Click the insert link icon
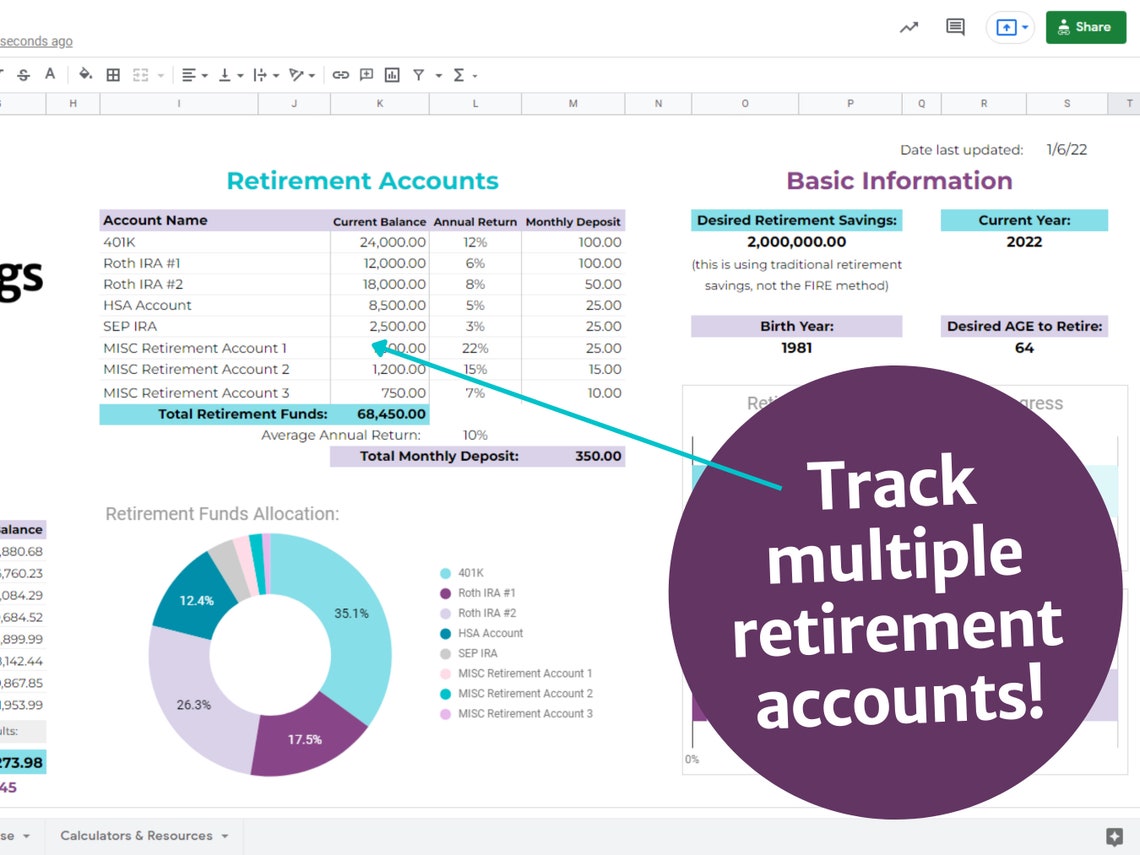Viewport: 1140px width, 855px height. 340,75
